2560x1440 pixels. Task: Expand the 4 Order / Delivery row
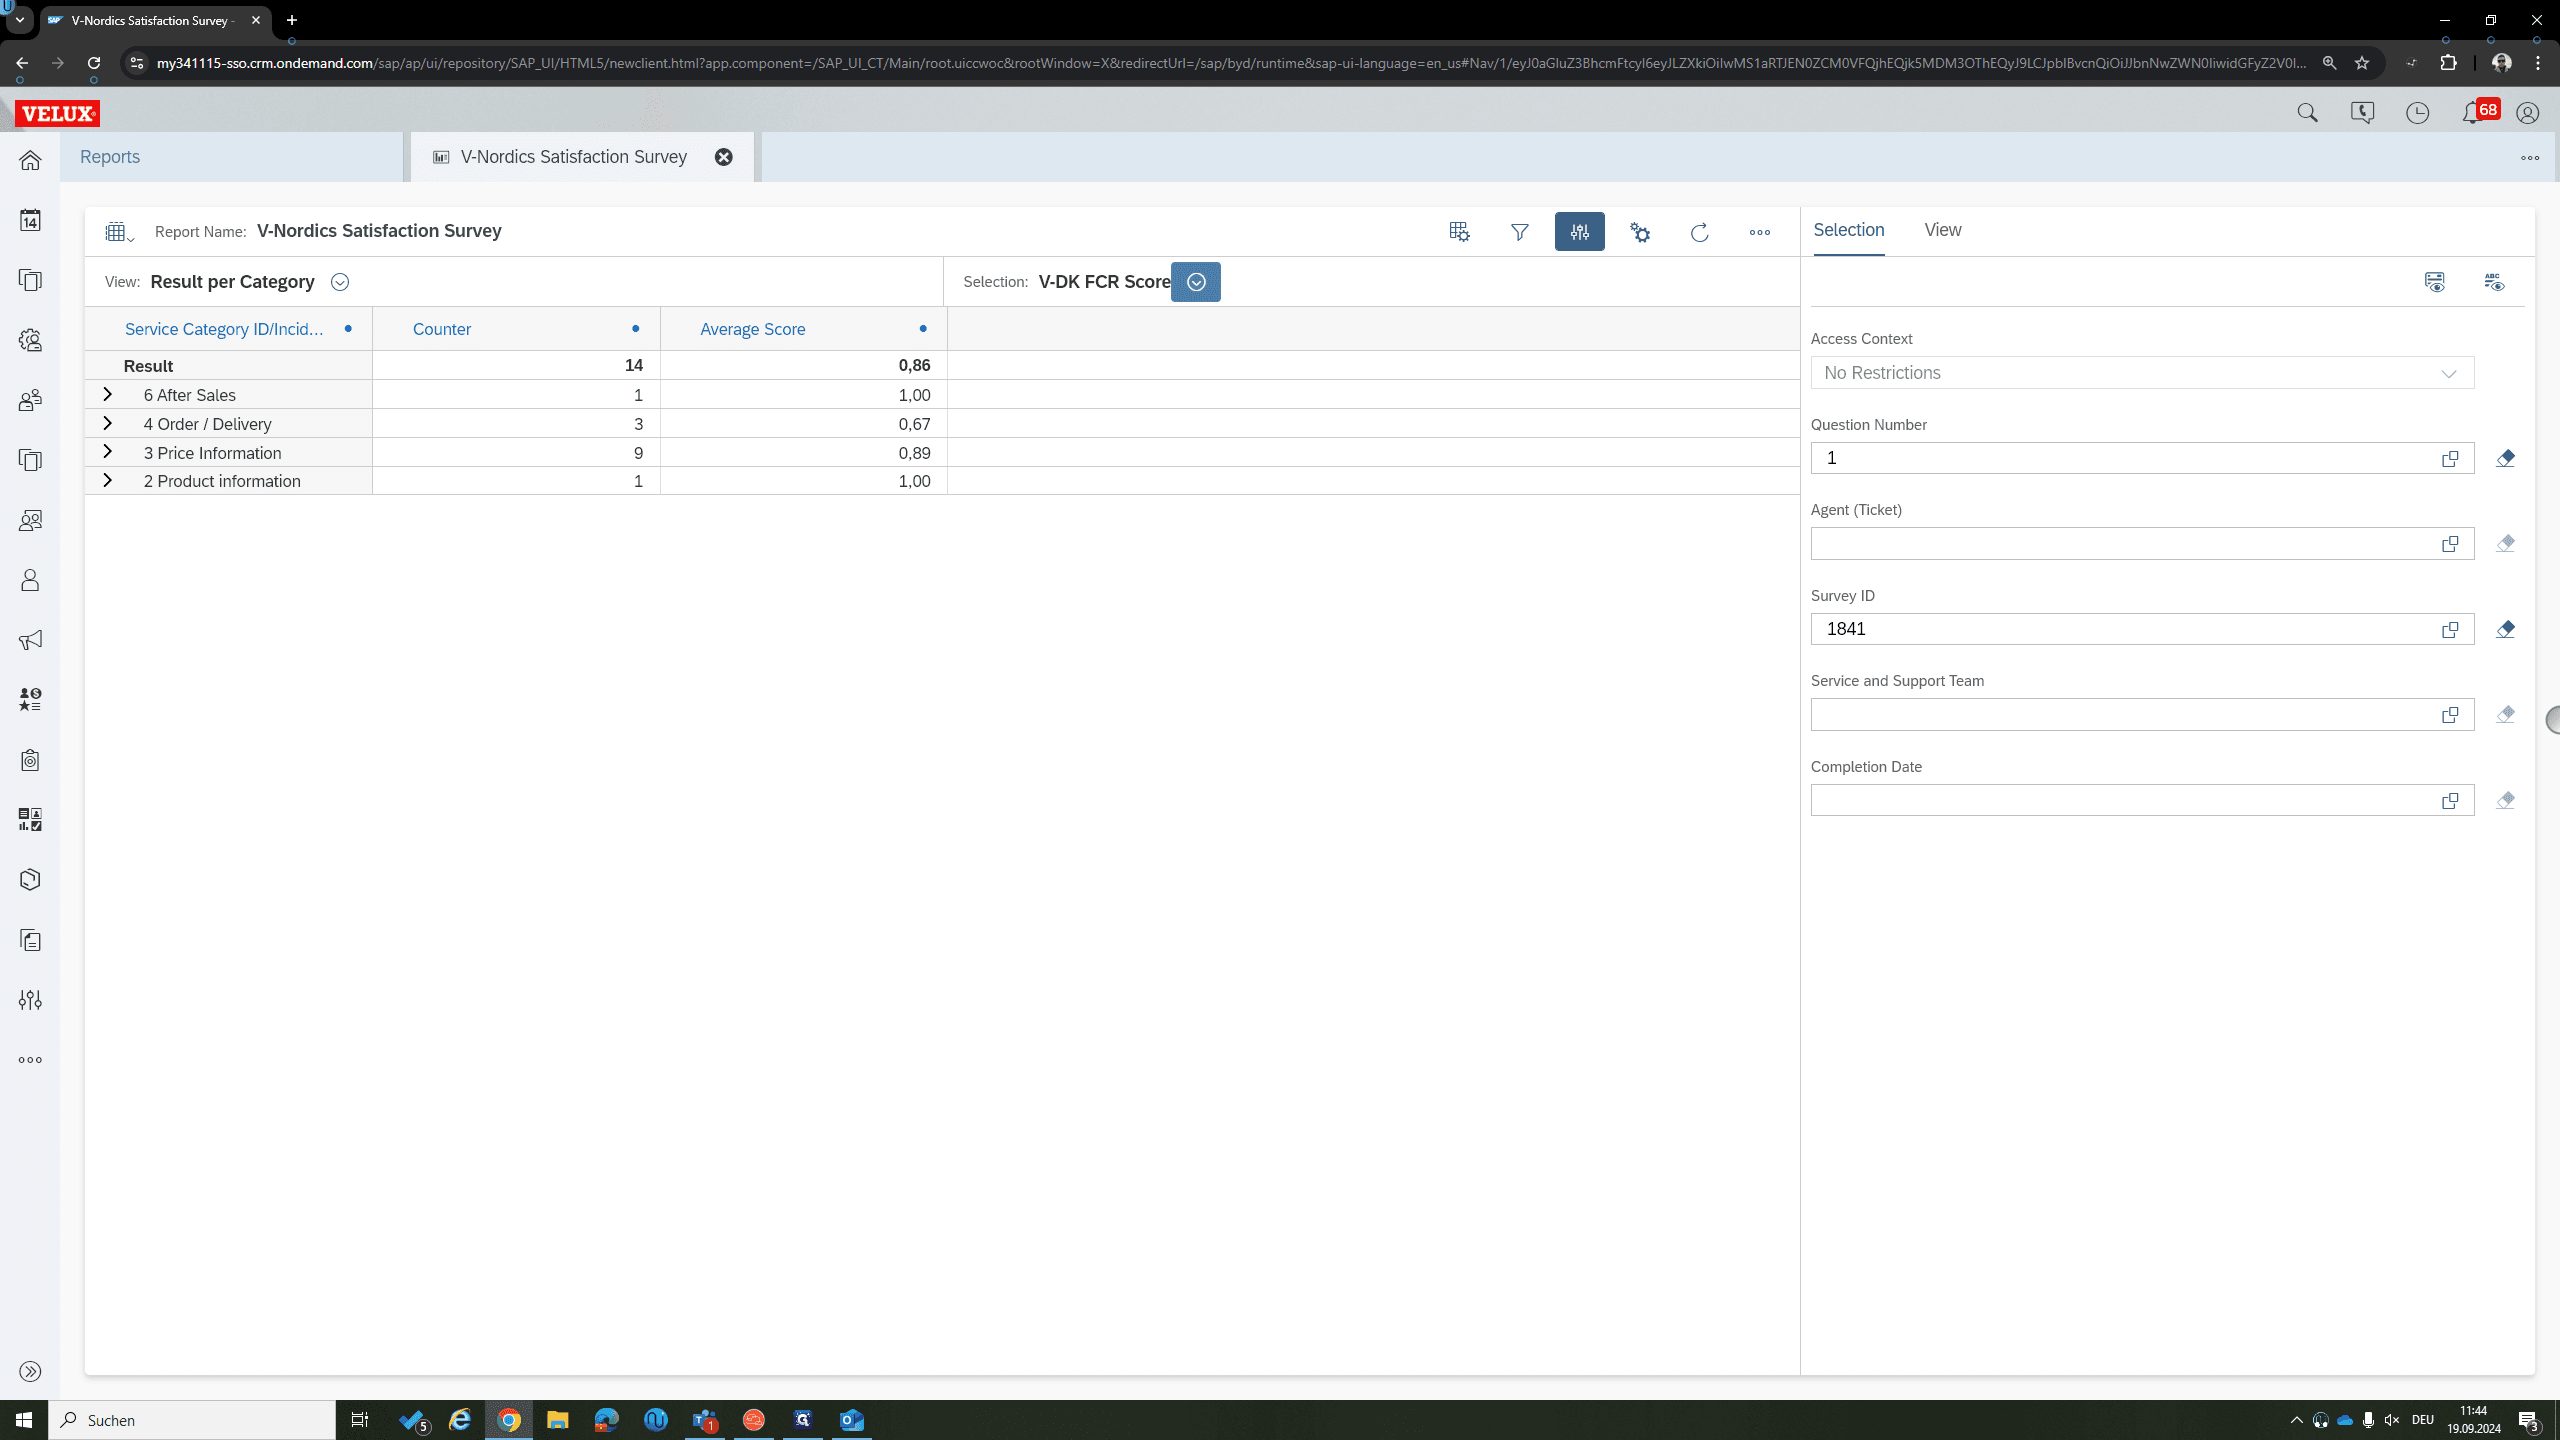107,423
